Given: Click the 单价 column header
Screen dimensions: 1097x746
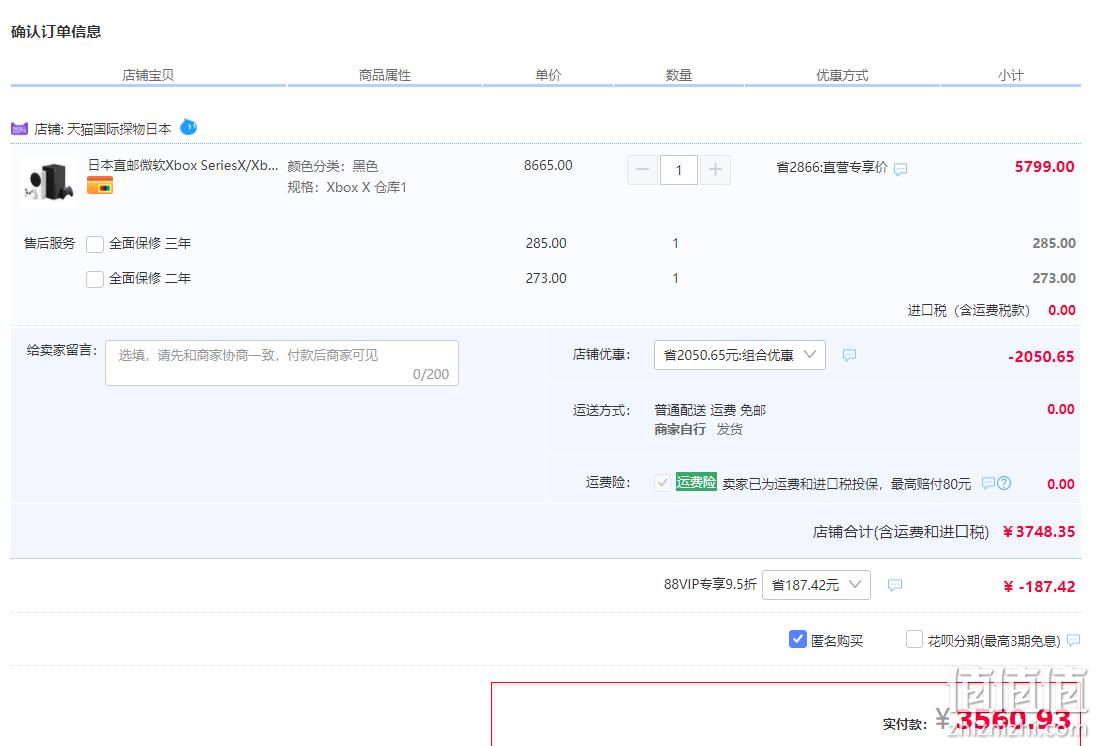Looking at the screenshot, I should tap(548, 75).
